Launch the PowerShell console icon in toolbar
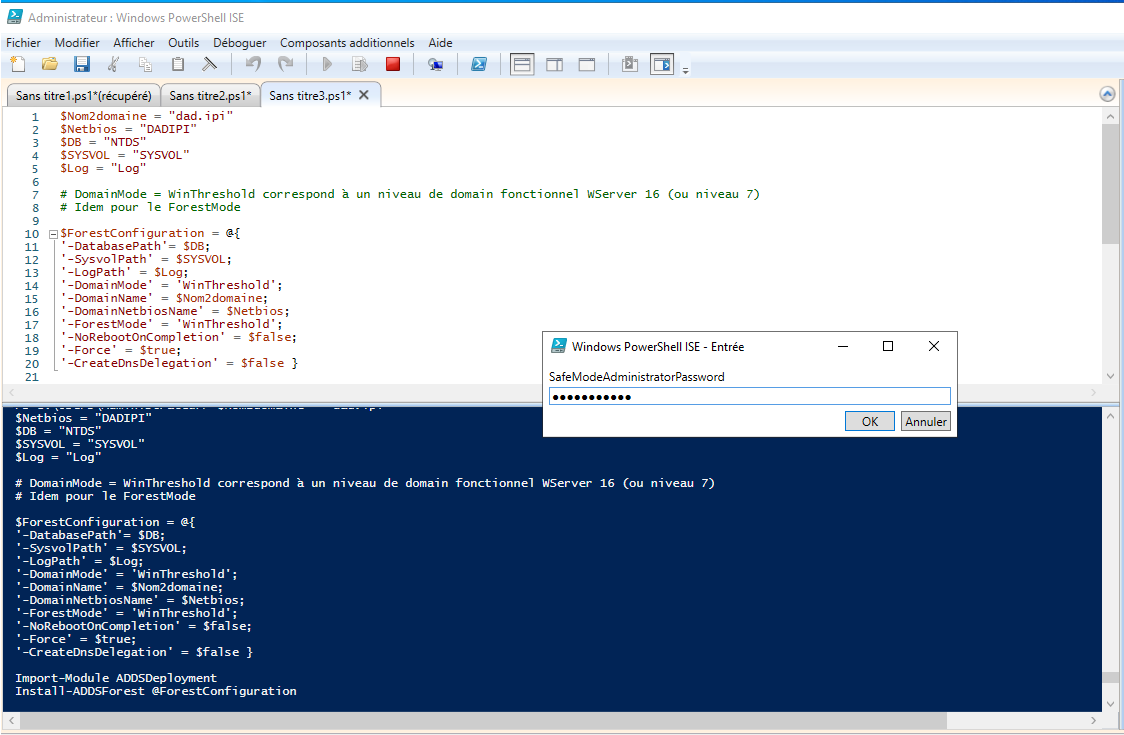This screenshot has width=1124, height=735. (x=479, y=65)
